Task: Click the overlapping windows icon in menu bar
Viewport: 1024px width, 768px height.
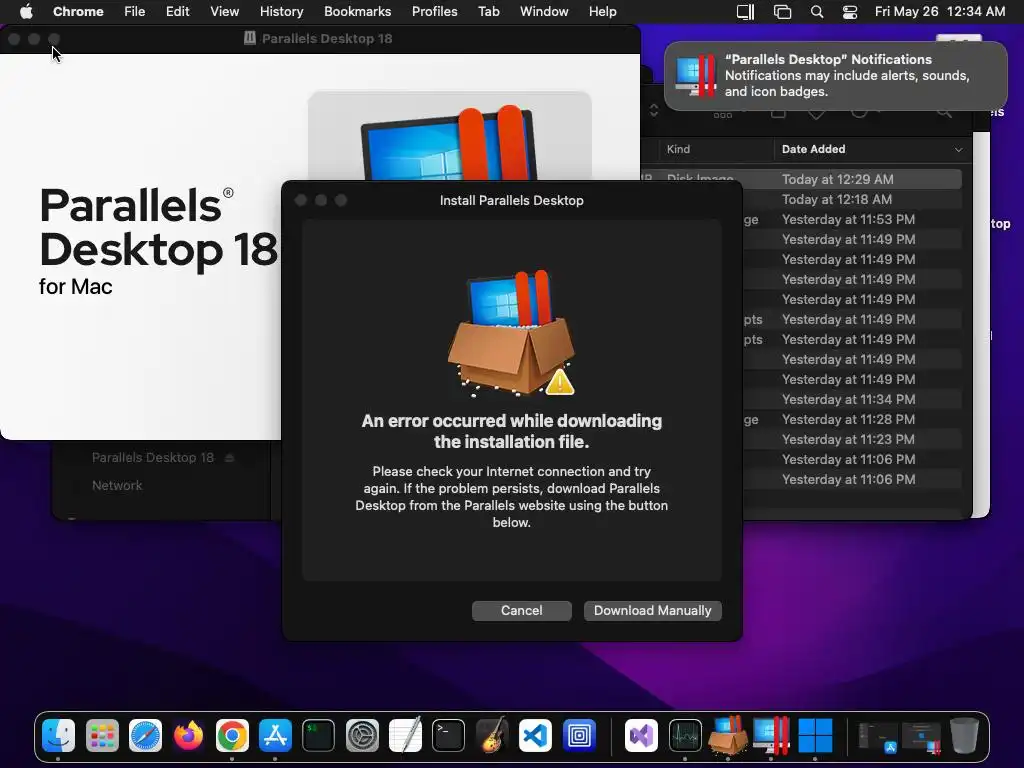Action: tap(782, 12)
